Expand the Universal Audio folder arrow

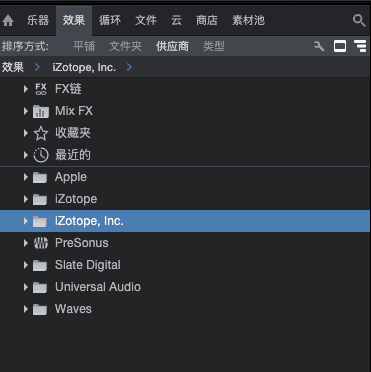pos(25,287)
